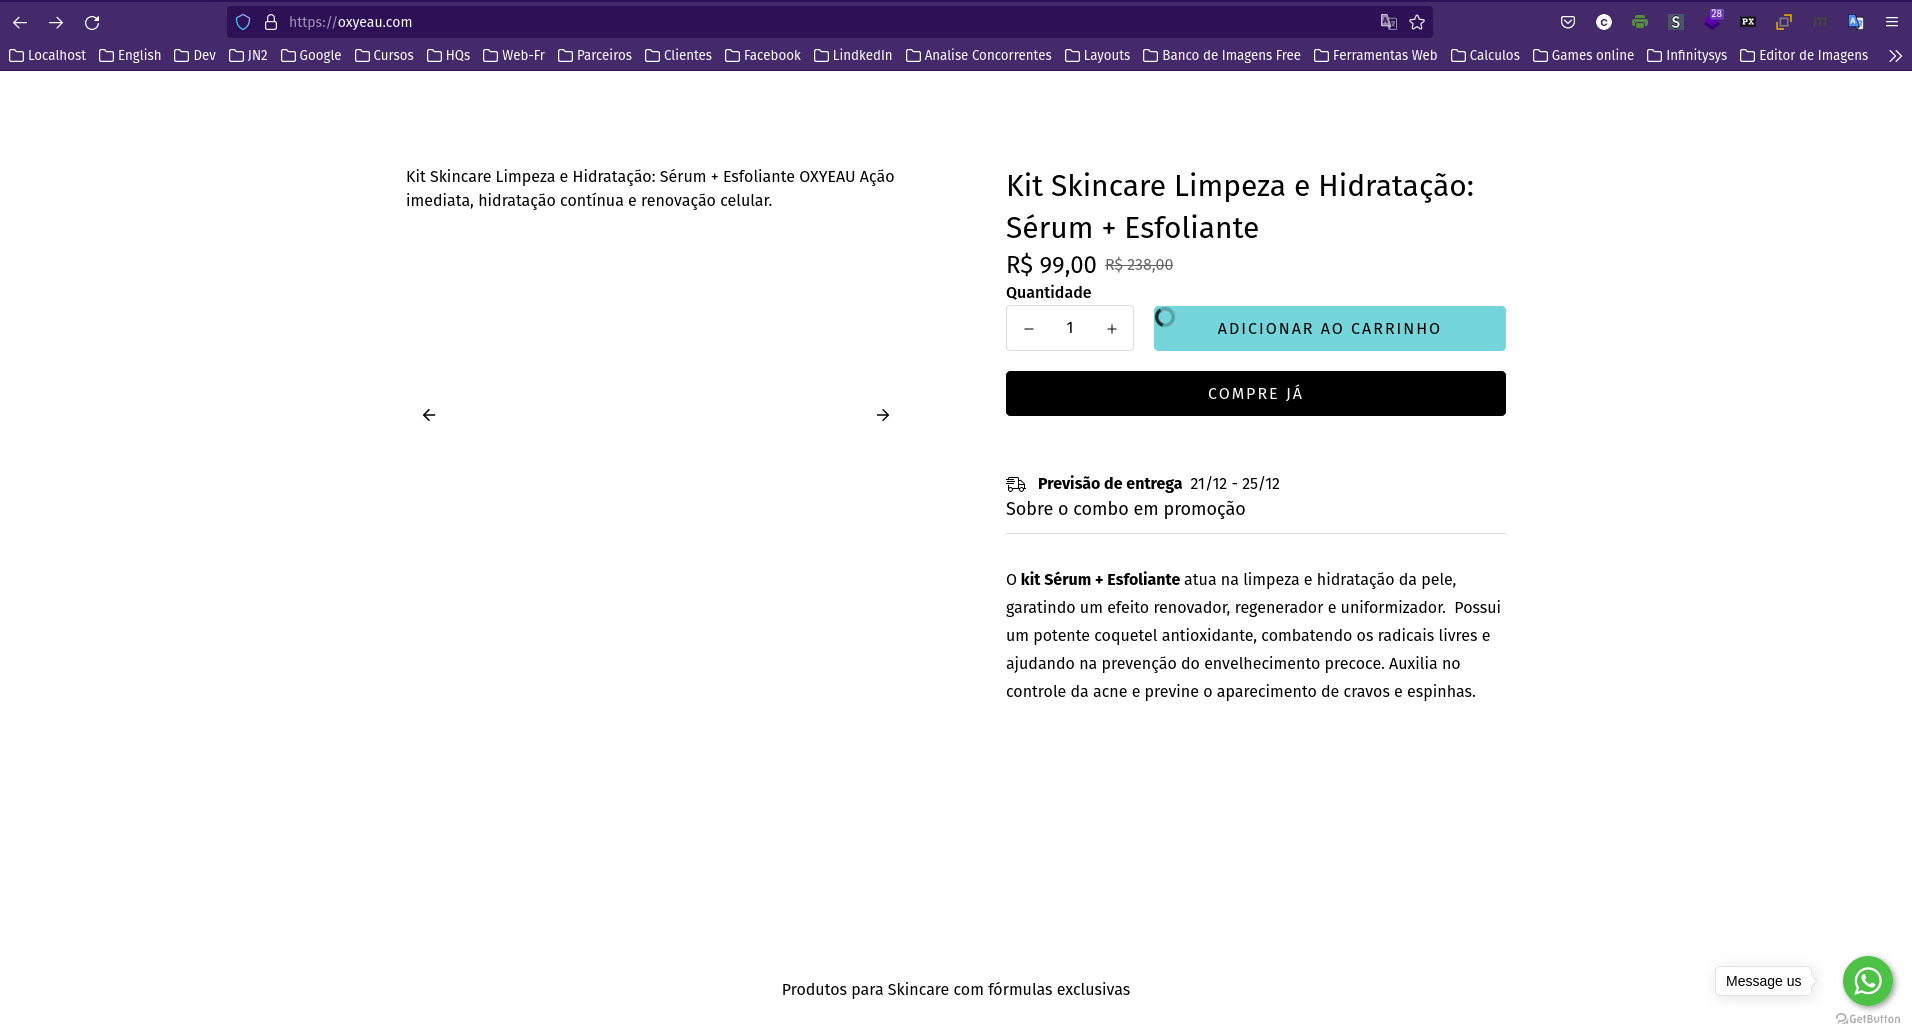Click the Message us label
This screenshot has width=1912, height=1032.
pyautogui.click(x=1763, y=981)
